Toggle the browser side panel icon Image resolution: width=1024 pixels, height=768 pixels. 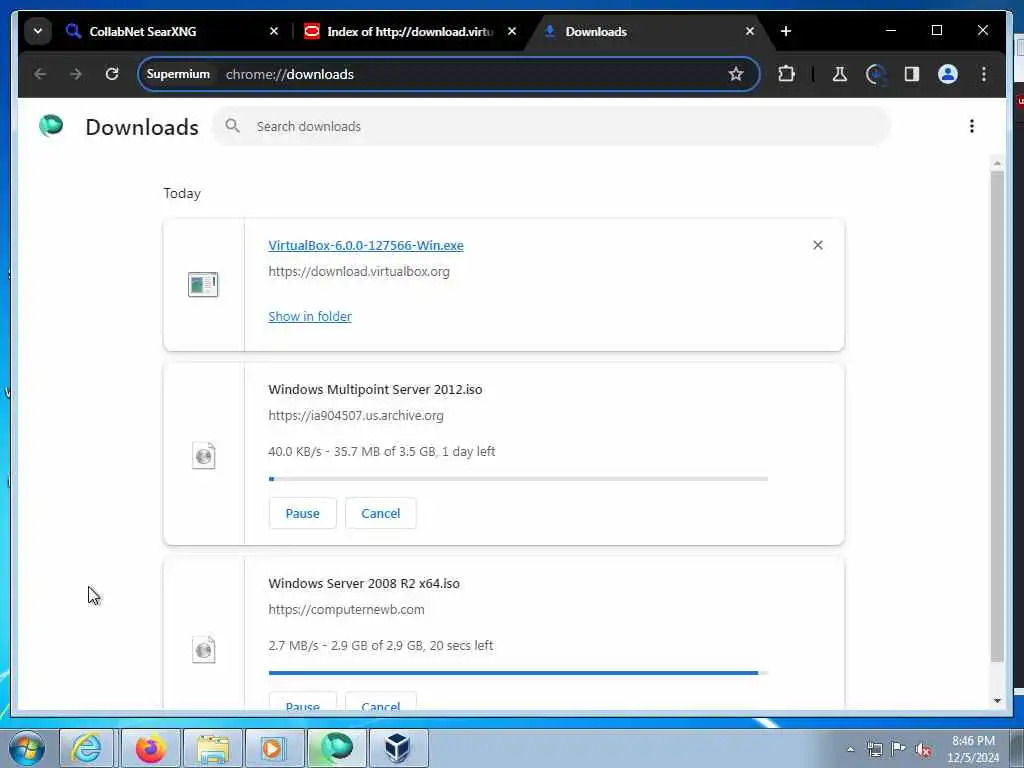[912, 74]
